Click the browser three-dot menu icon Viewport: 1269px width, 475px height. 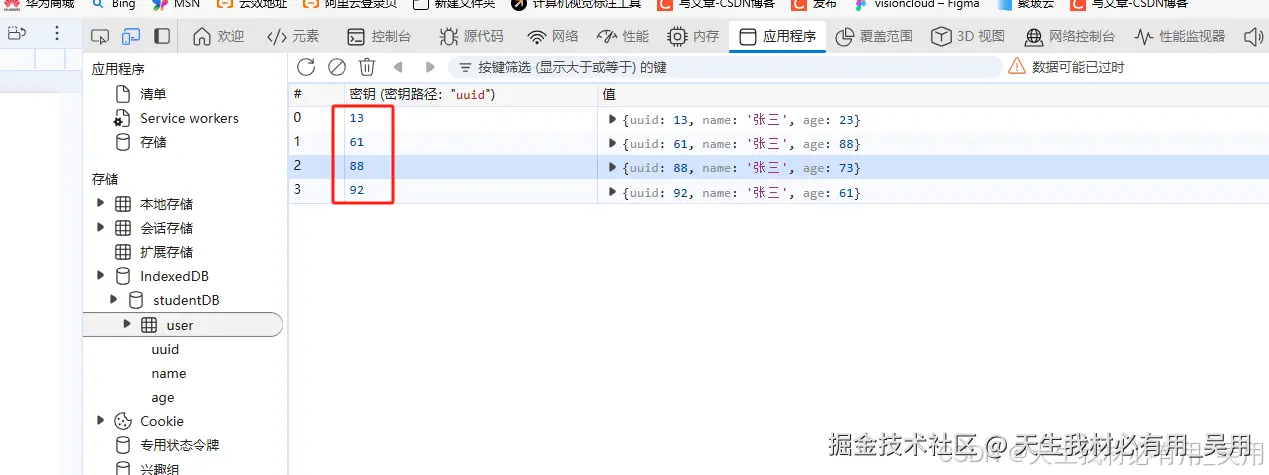[56, 34]
